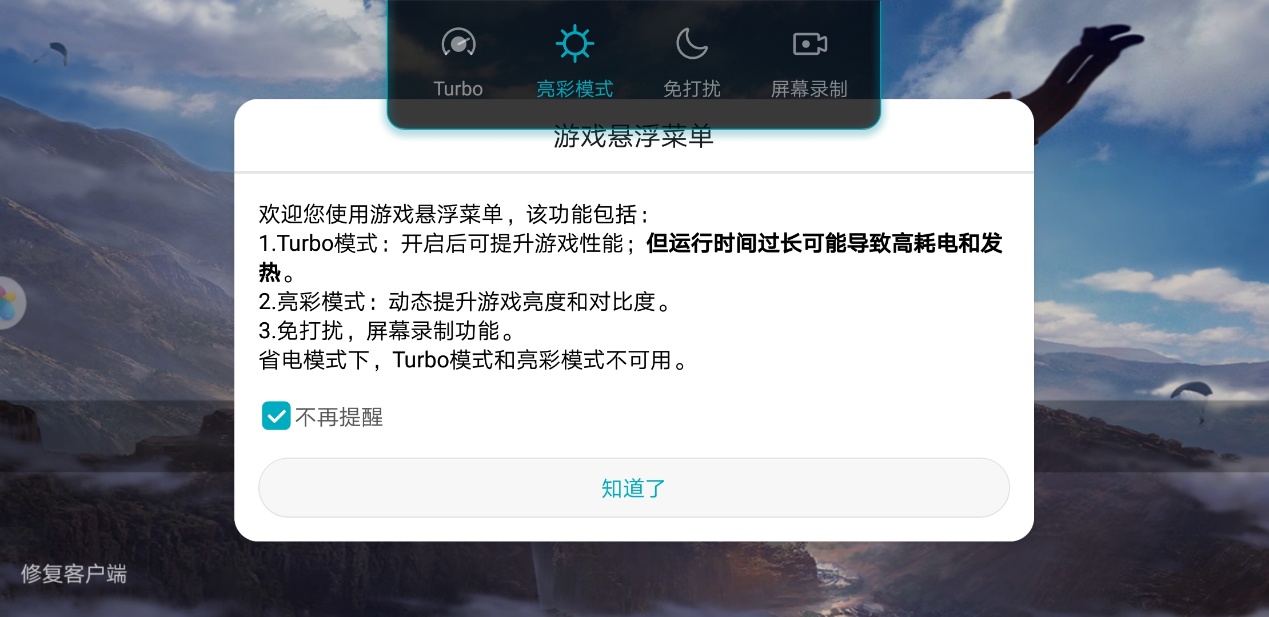The image size is (1269, 617).
Task: Click the 不再提醒 label text
Action: [339, 417]
